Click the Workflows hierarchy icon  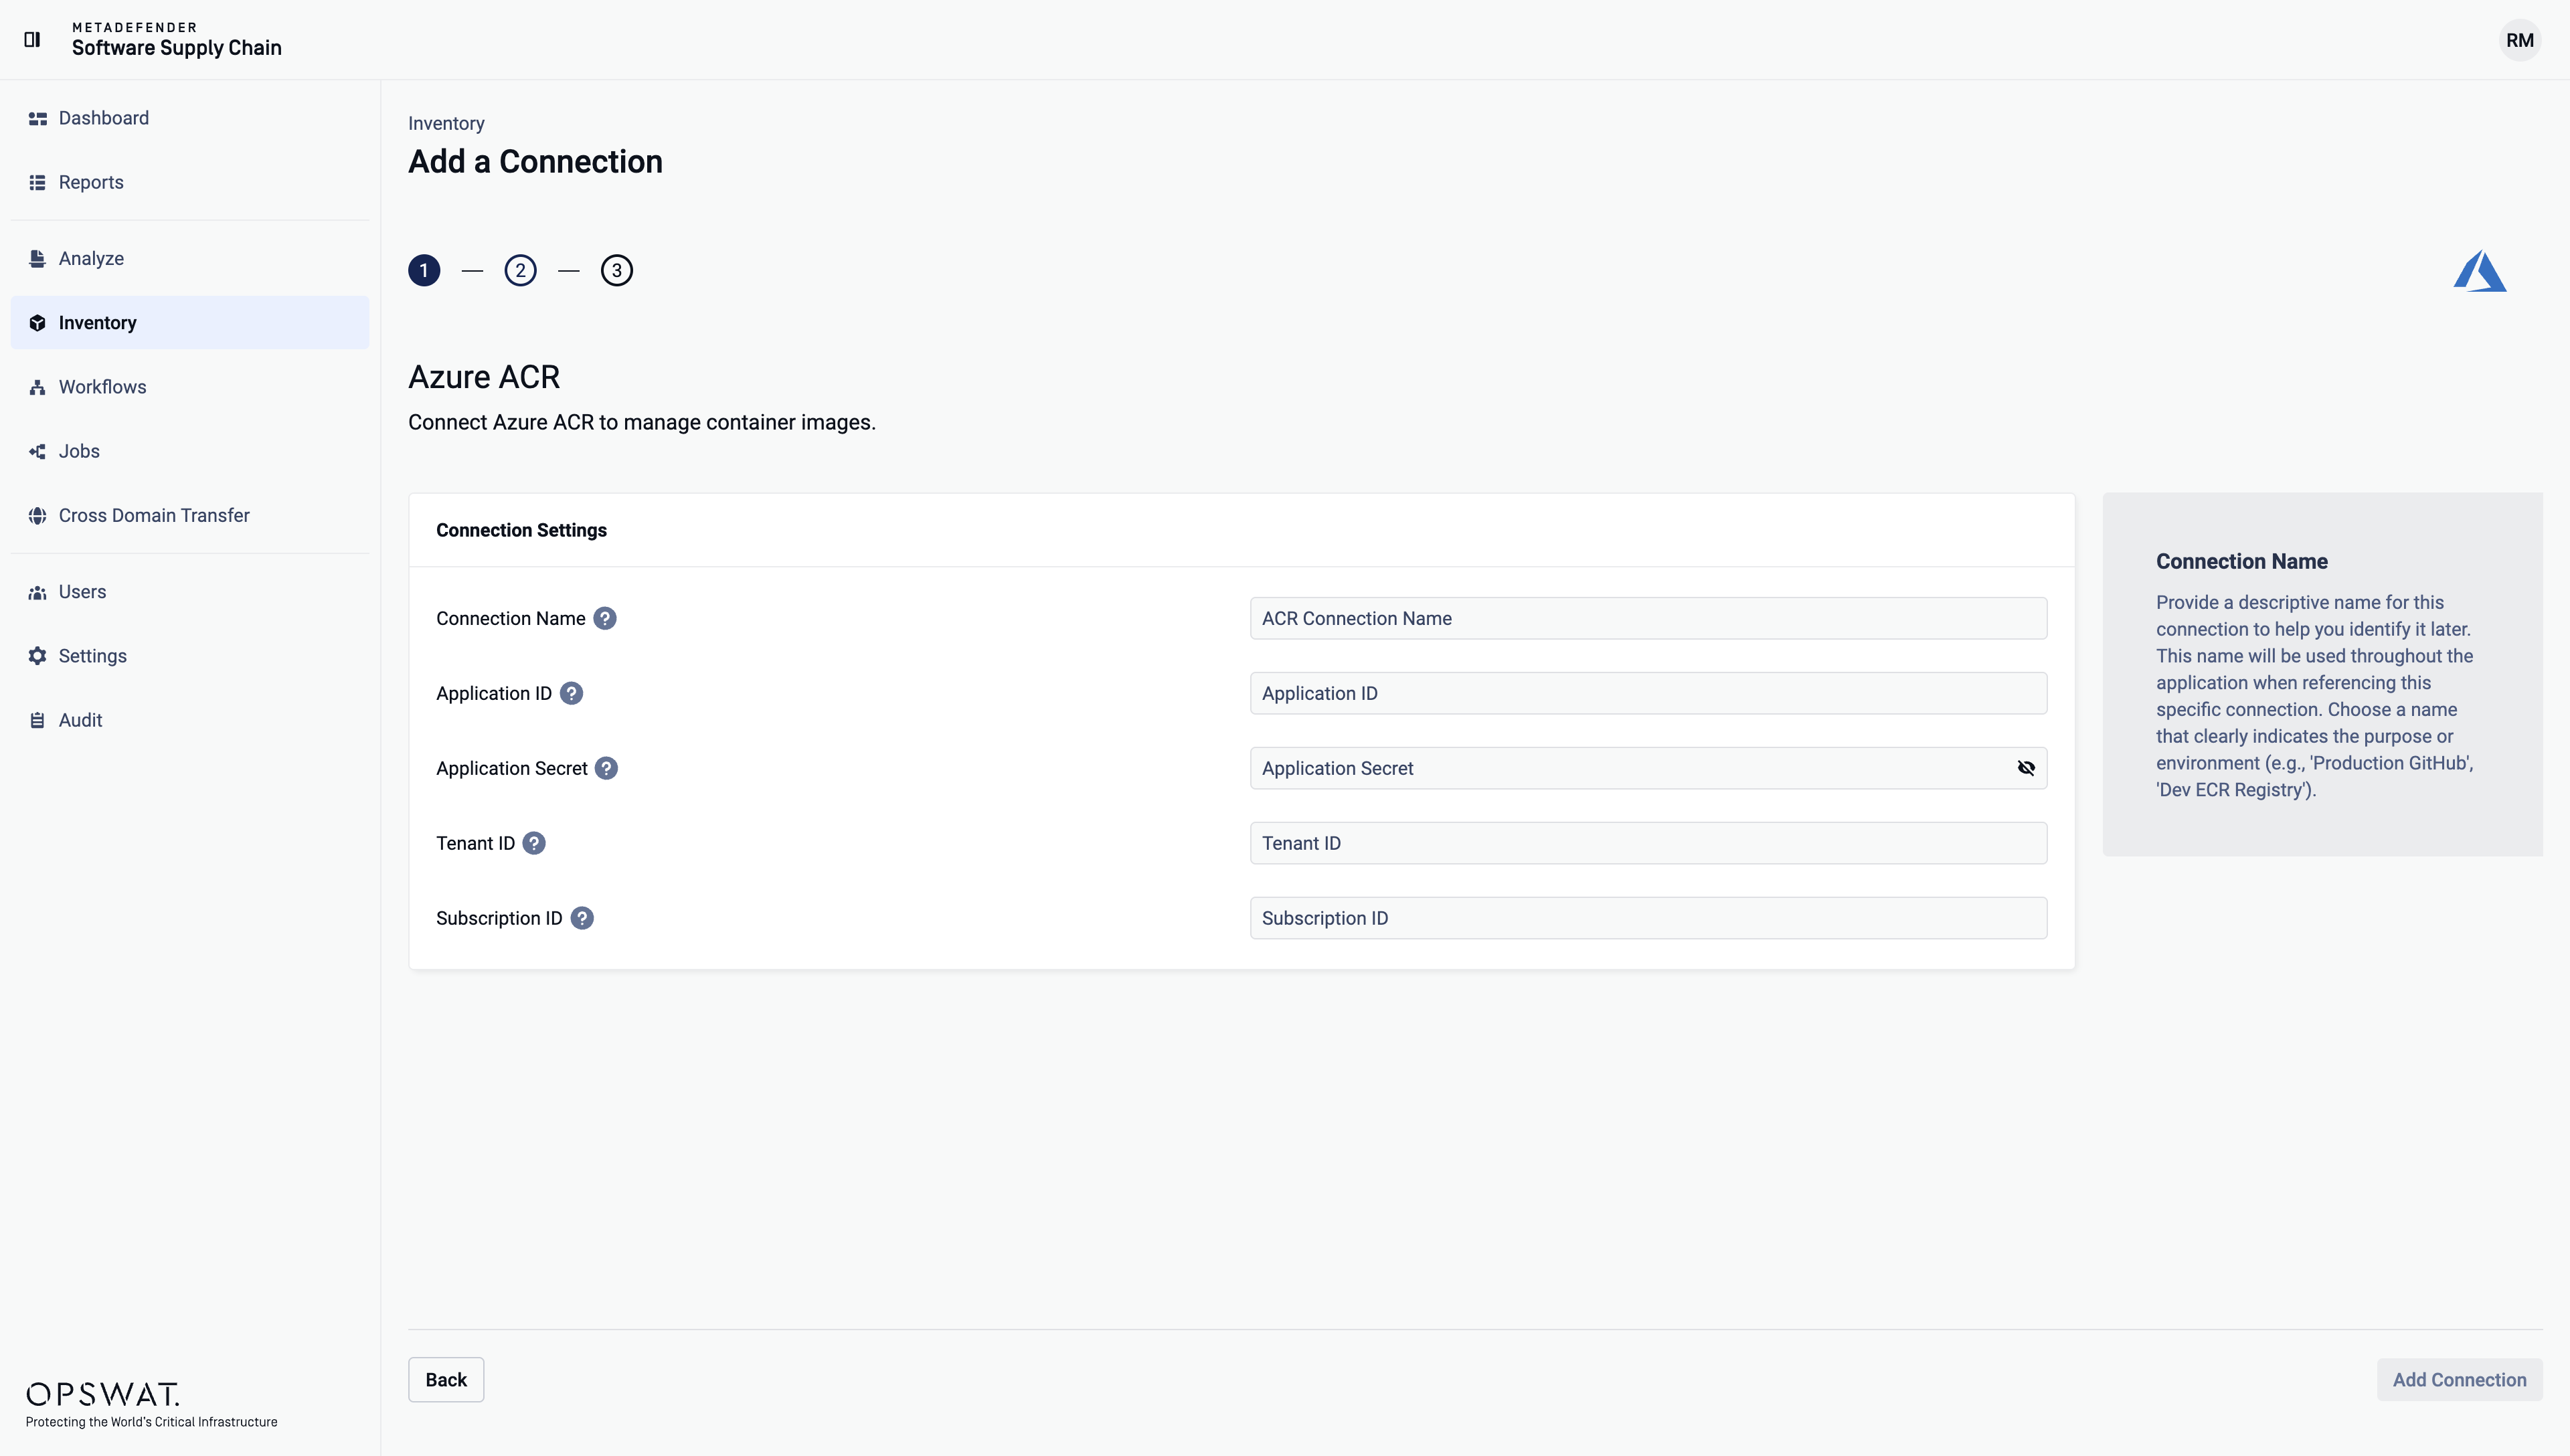[38, 387]
